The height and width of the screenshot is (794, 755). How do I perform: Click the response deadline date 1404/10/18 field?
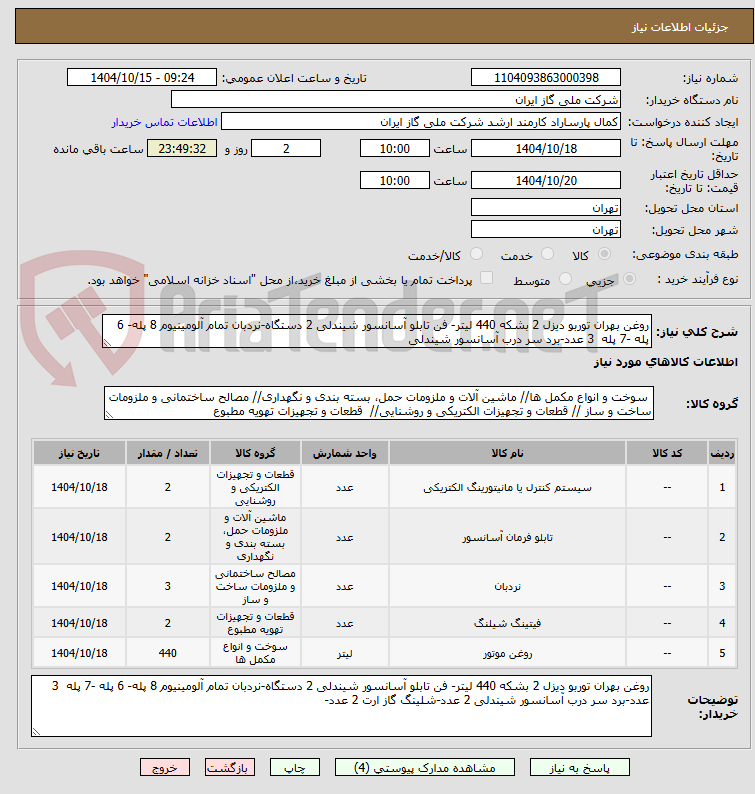click(546, 148)
